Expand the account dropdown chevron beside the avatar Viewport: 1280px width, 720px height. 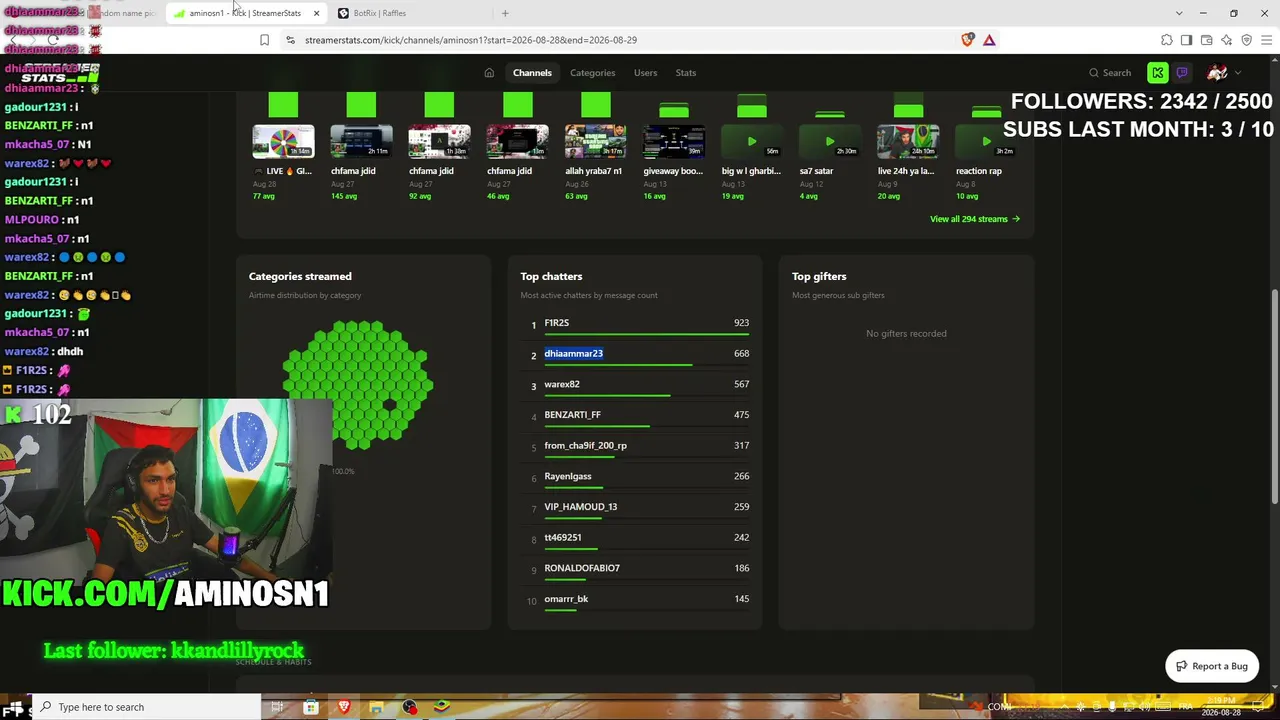1238,73
